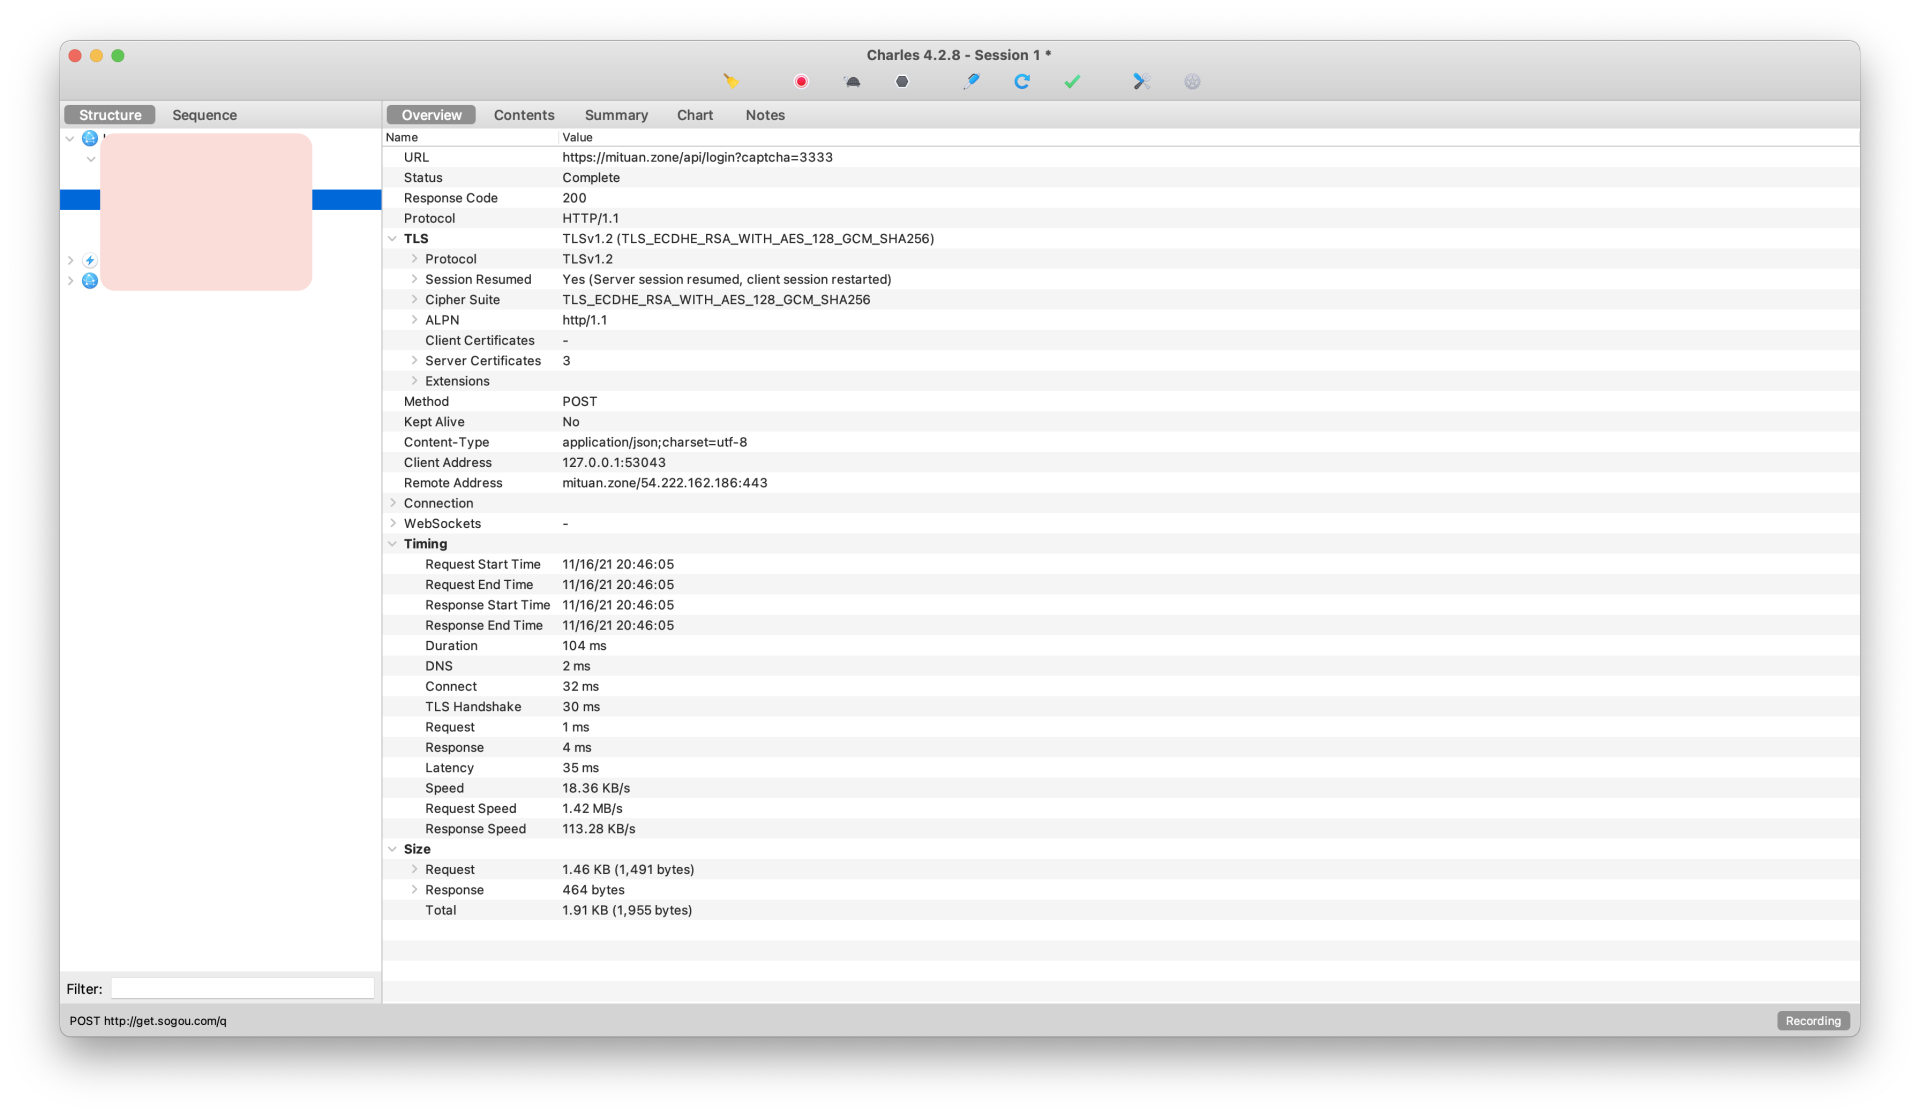Click the pen Compose request icon
The height and width of the screenshot is (1116, 1920).
point(971,82)
